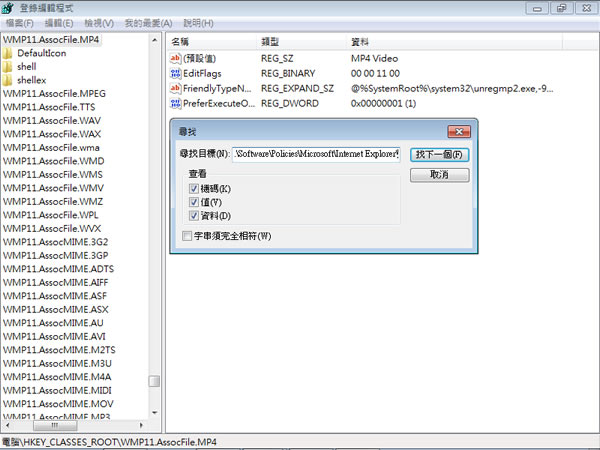This screenshot has width=600, height=450.
Task: Select the WMP11.AssocMIME.M4A key
Action: click(x=57, y=377)
